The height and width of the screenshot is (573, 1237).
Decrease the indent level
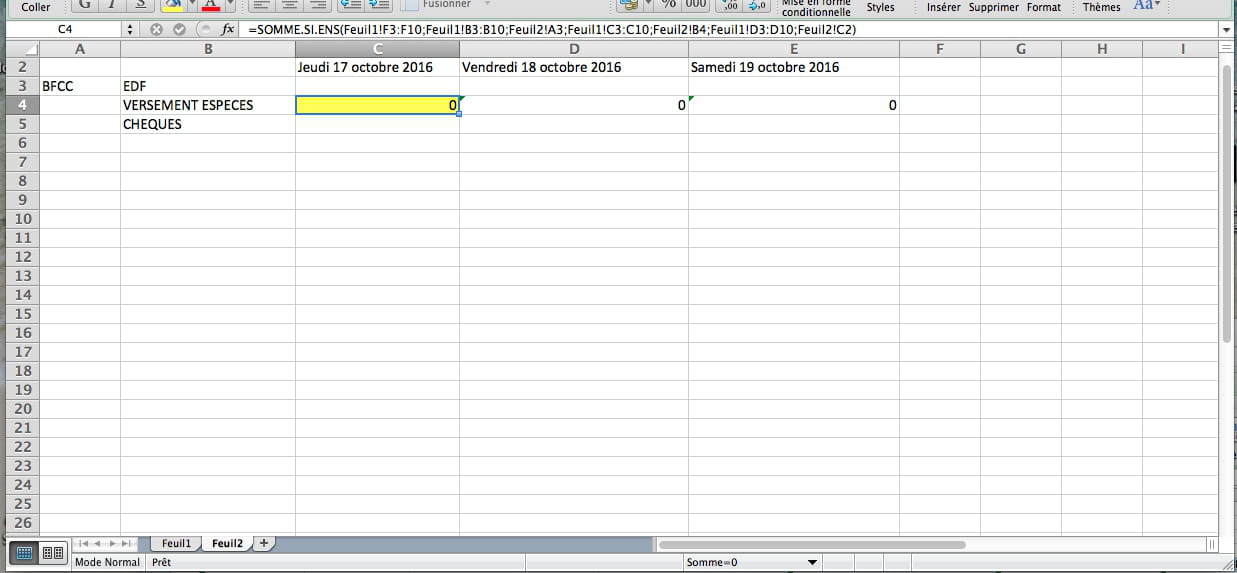click(x=350, y=5)
